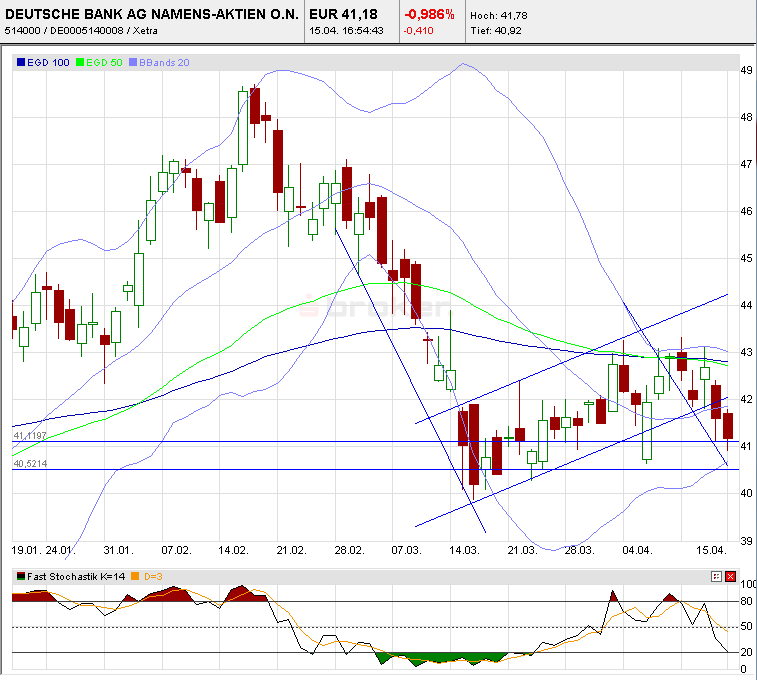This screenshot has height=680, width=757.
Task: Click the 04.04. date axis label
Action: [637, 550]
